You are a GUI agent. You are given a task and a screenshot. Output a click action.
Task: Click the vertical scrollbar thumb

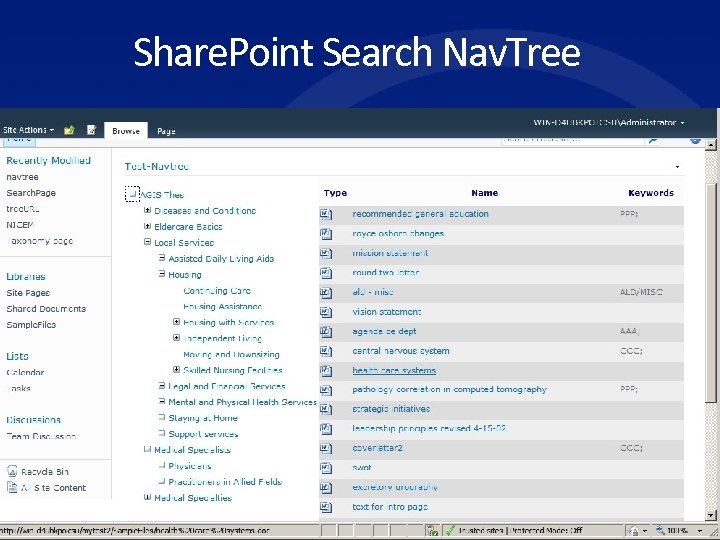click(x=710, y=292)
